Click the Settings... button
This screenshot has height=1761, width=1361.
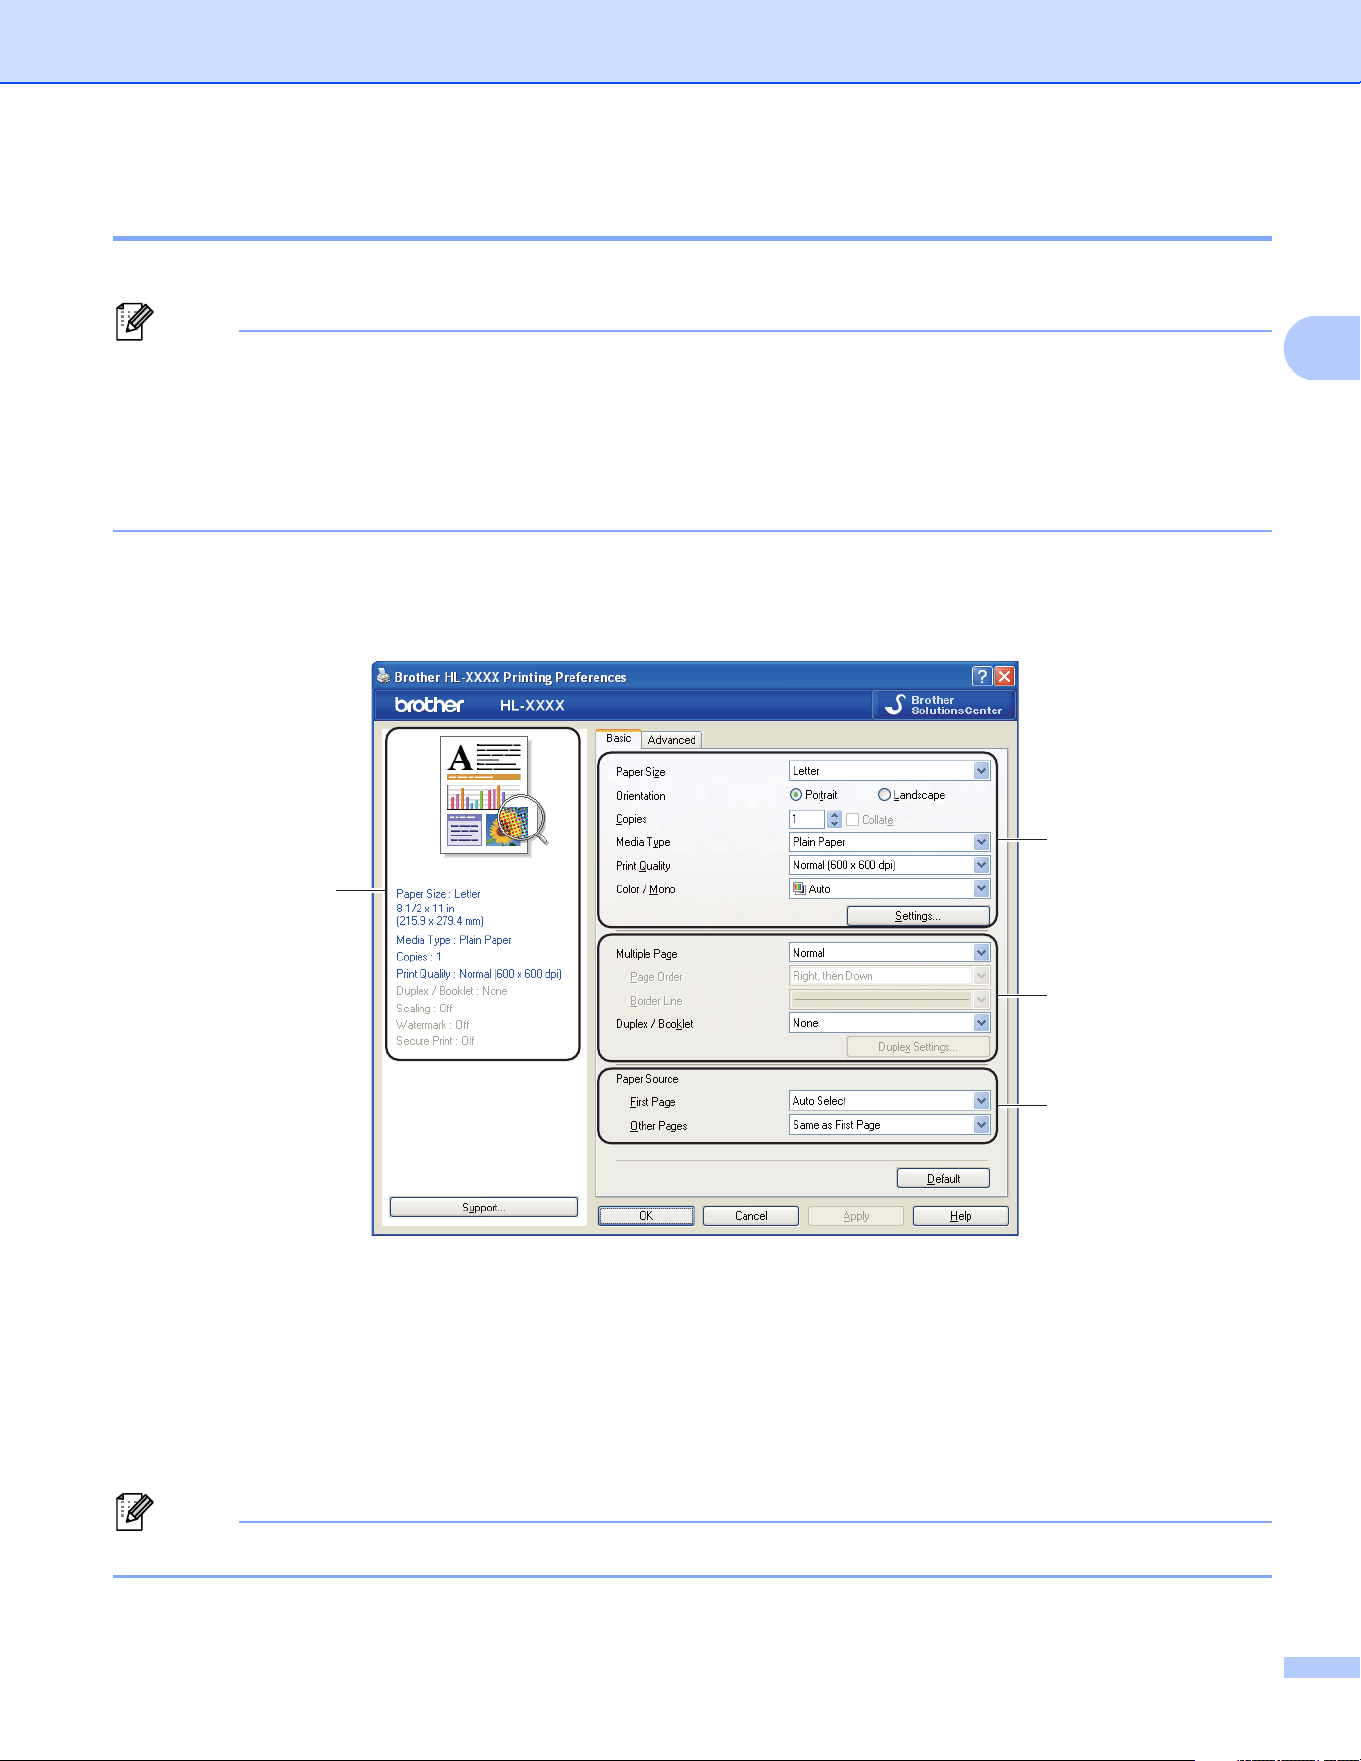[918, 916]
